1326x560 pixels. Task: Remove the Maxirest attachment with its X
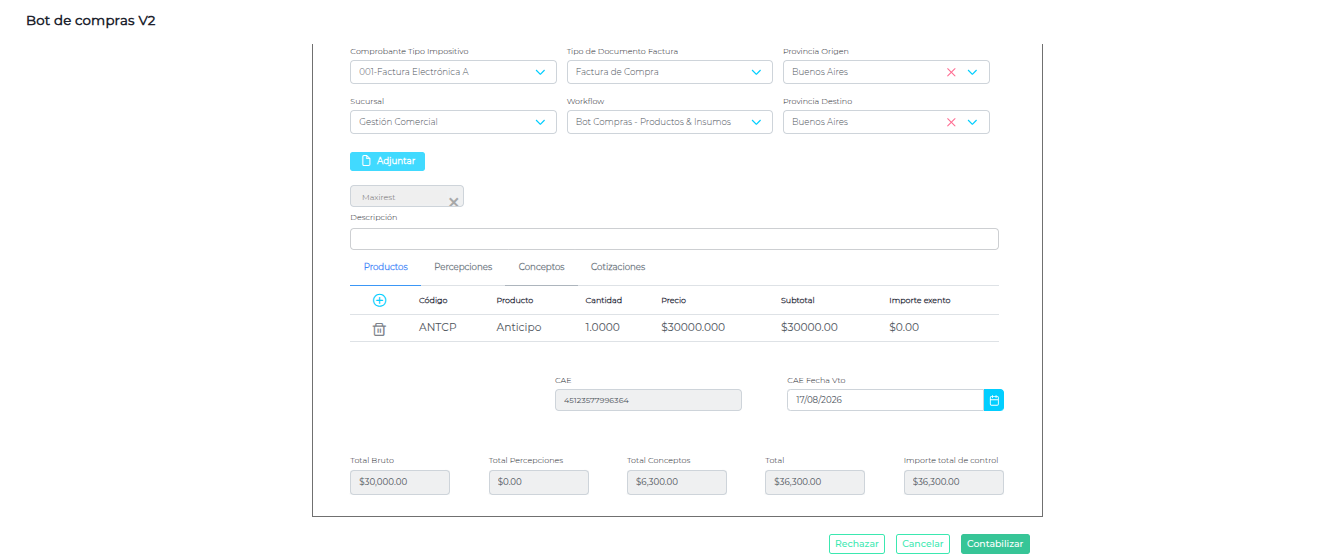tap(453, 202)
